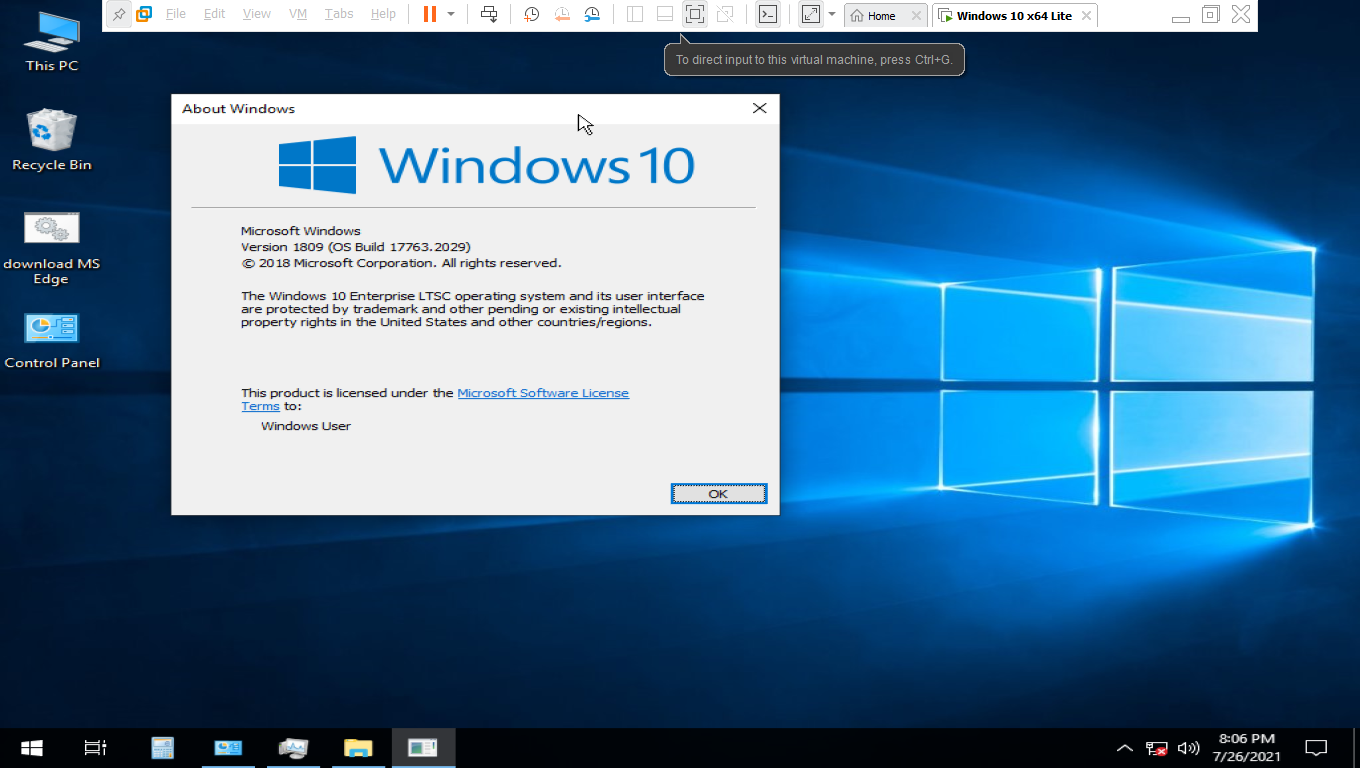Open Control Panel from the taskbar
Screen dimensions: 1360x768
[x=228, y=748]
